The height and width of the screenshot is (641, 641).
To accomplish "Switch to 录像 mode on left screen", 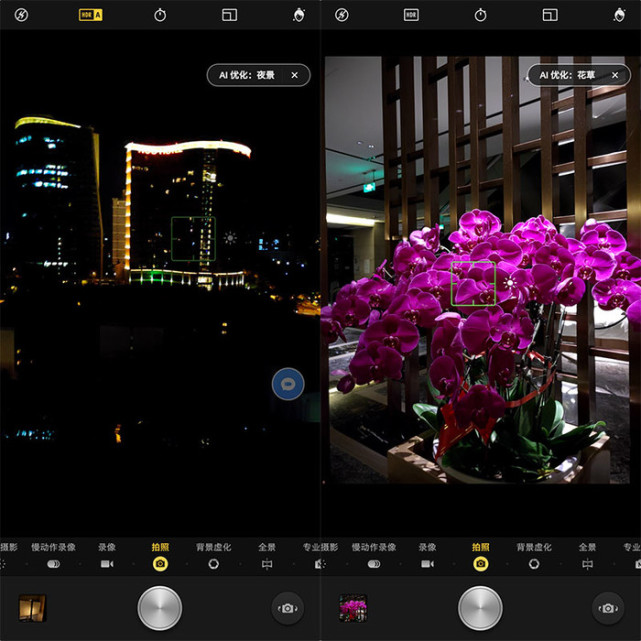I will coord(107,547).
